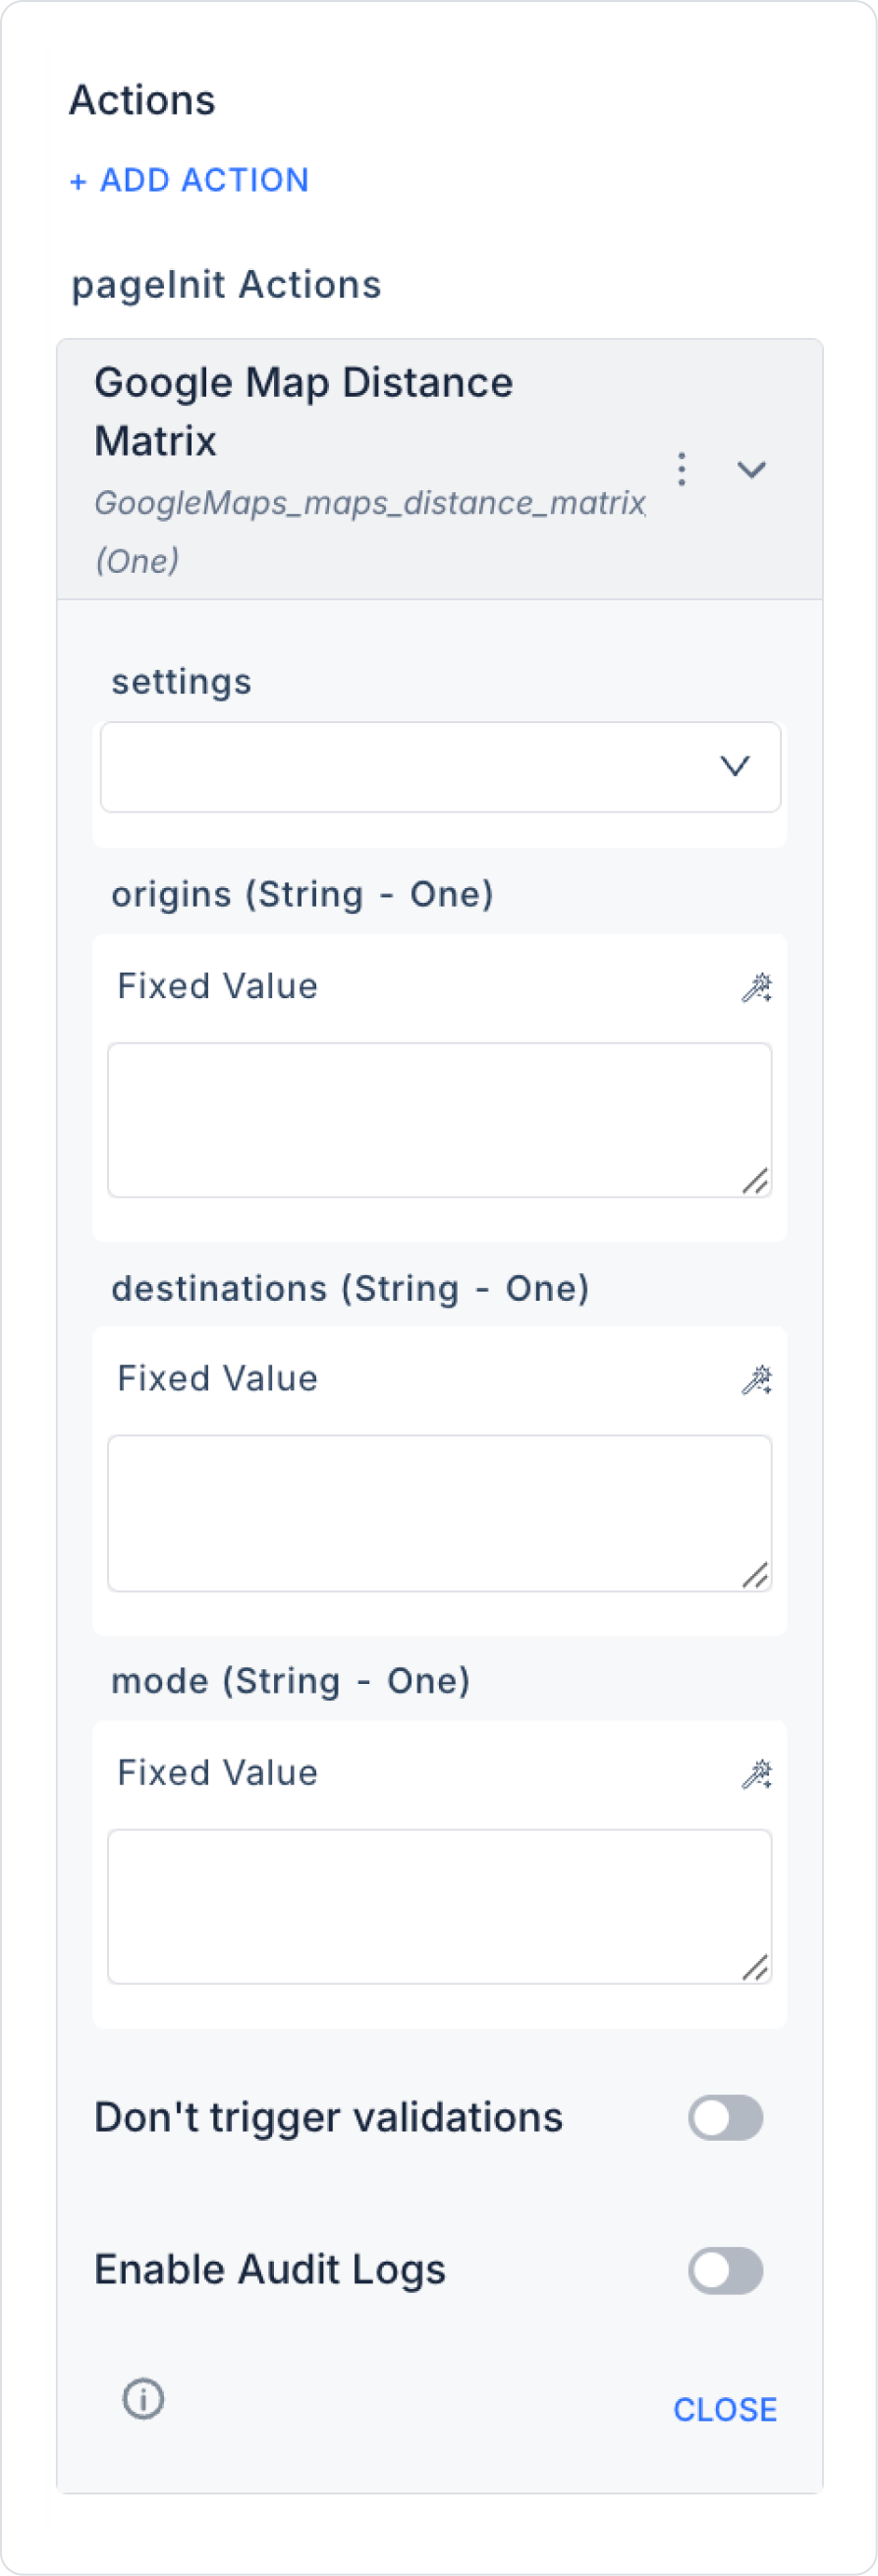
Task: Click the Google Map Distance Matrix action title
Action: (x=303, y=411)
